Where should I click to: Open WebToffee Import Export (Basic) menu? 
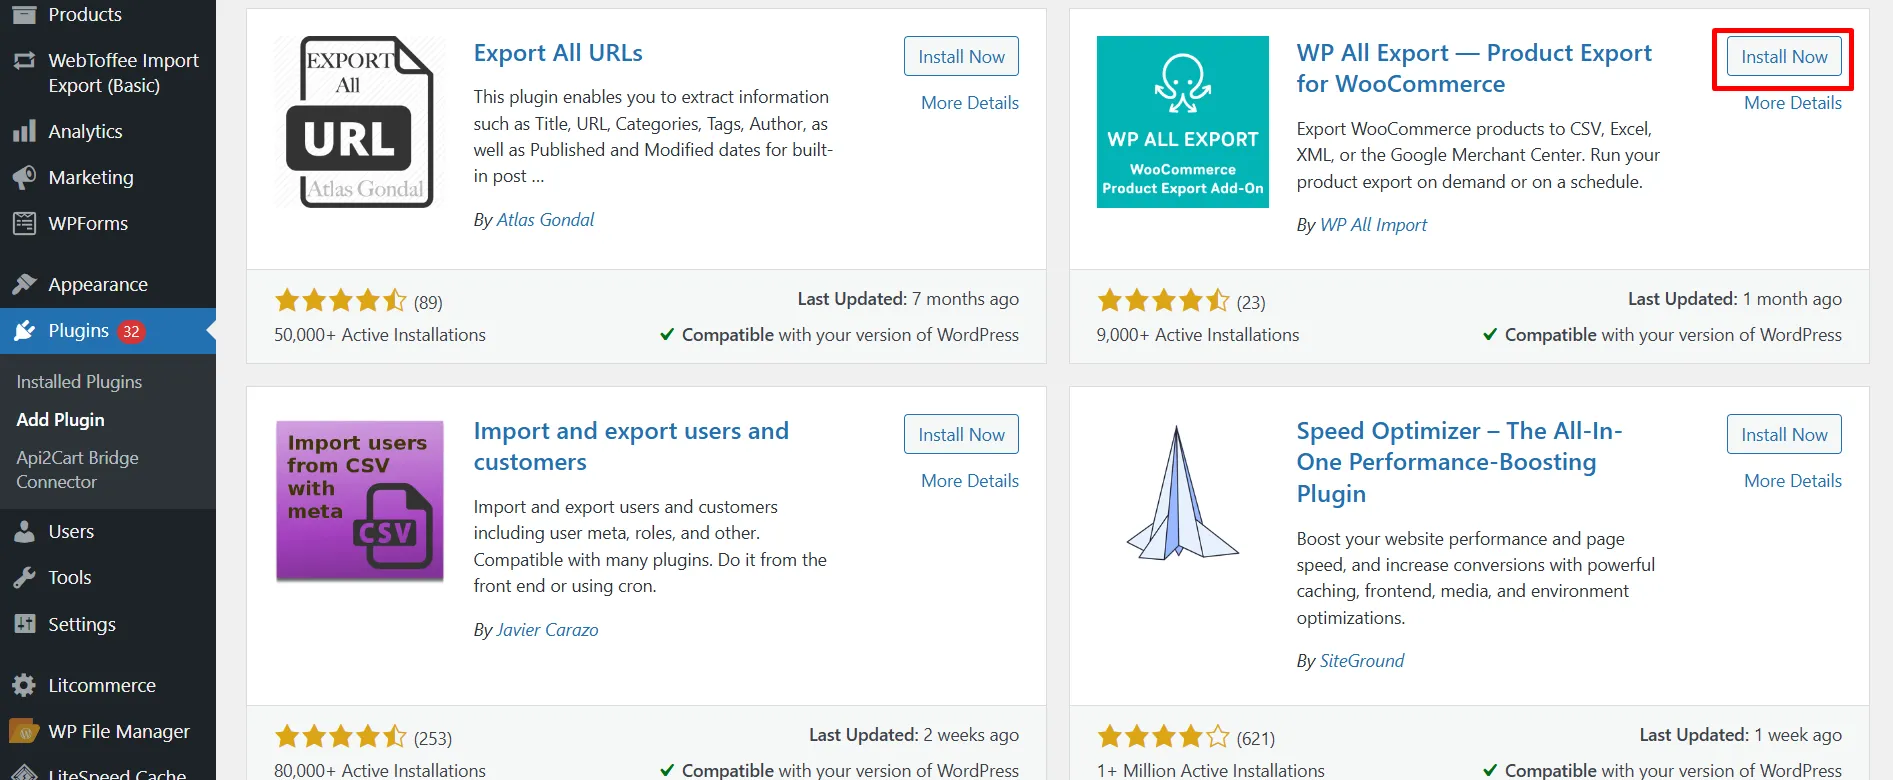tap(123, 73)
